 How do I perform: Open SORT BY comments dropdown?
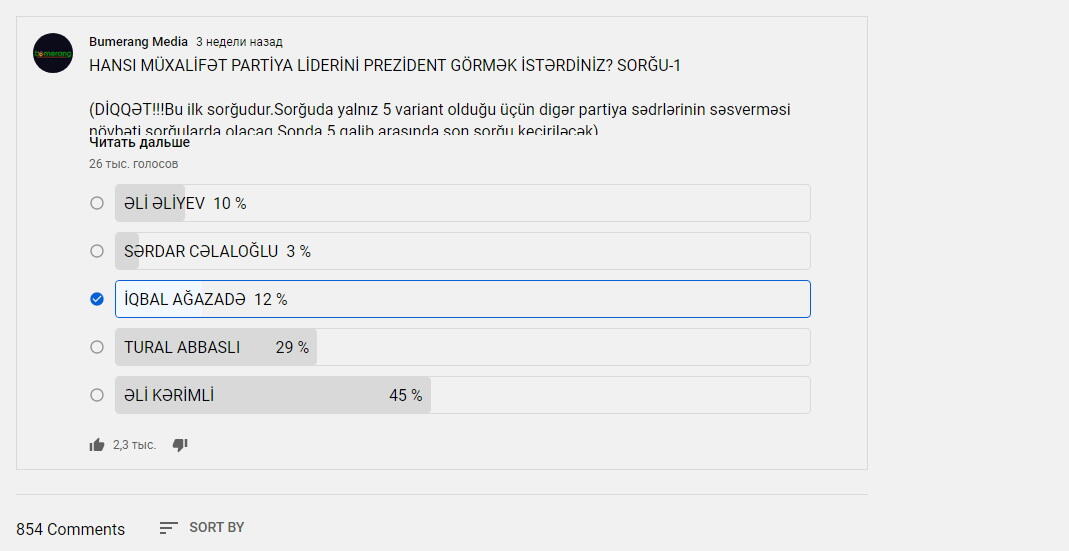pyautogui.click(x=202, y=528)
